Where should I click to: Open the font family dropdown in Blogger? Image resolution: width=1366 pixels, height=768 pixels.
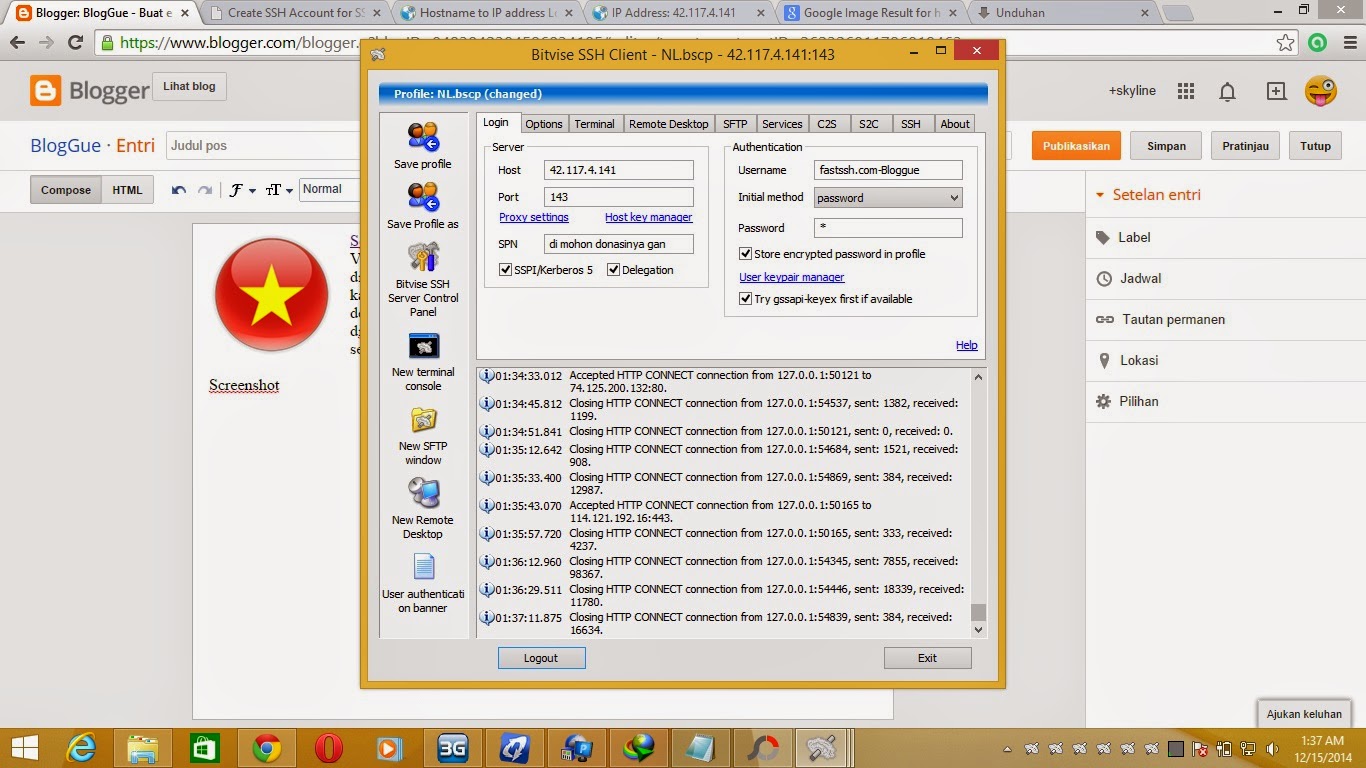[x=243, y=190]
